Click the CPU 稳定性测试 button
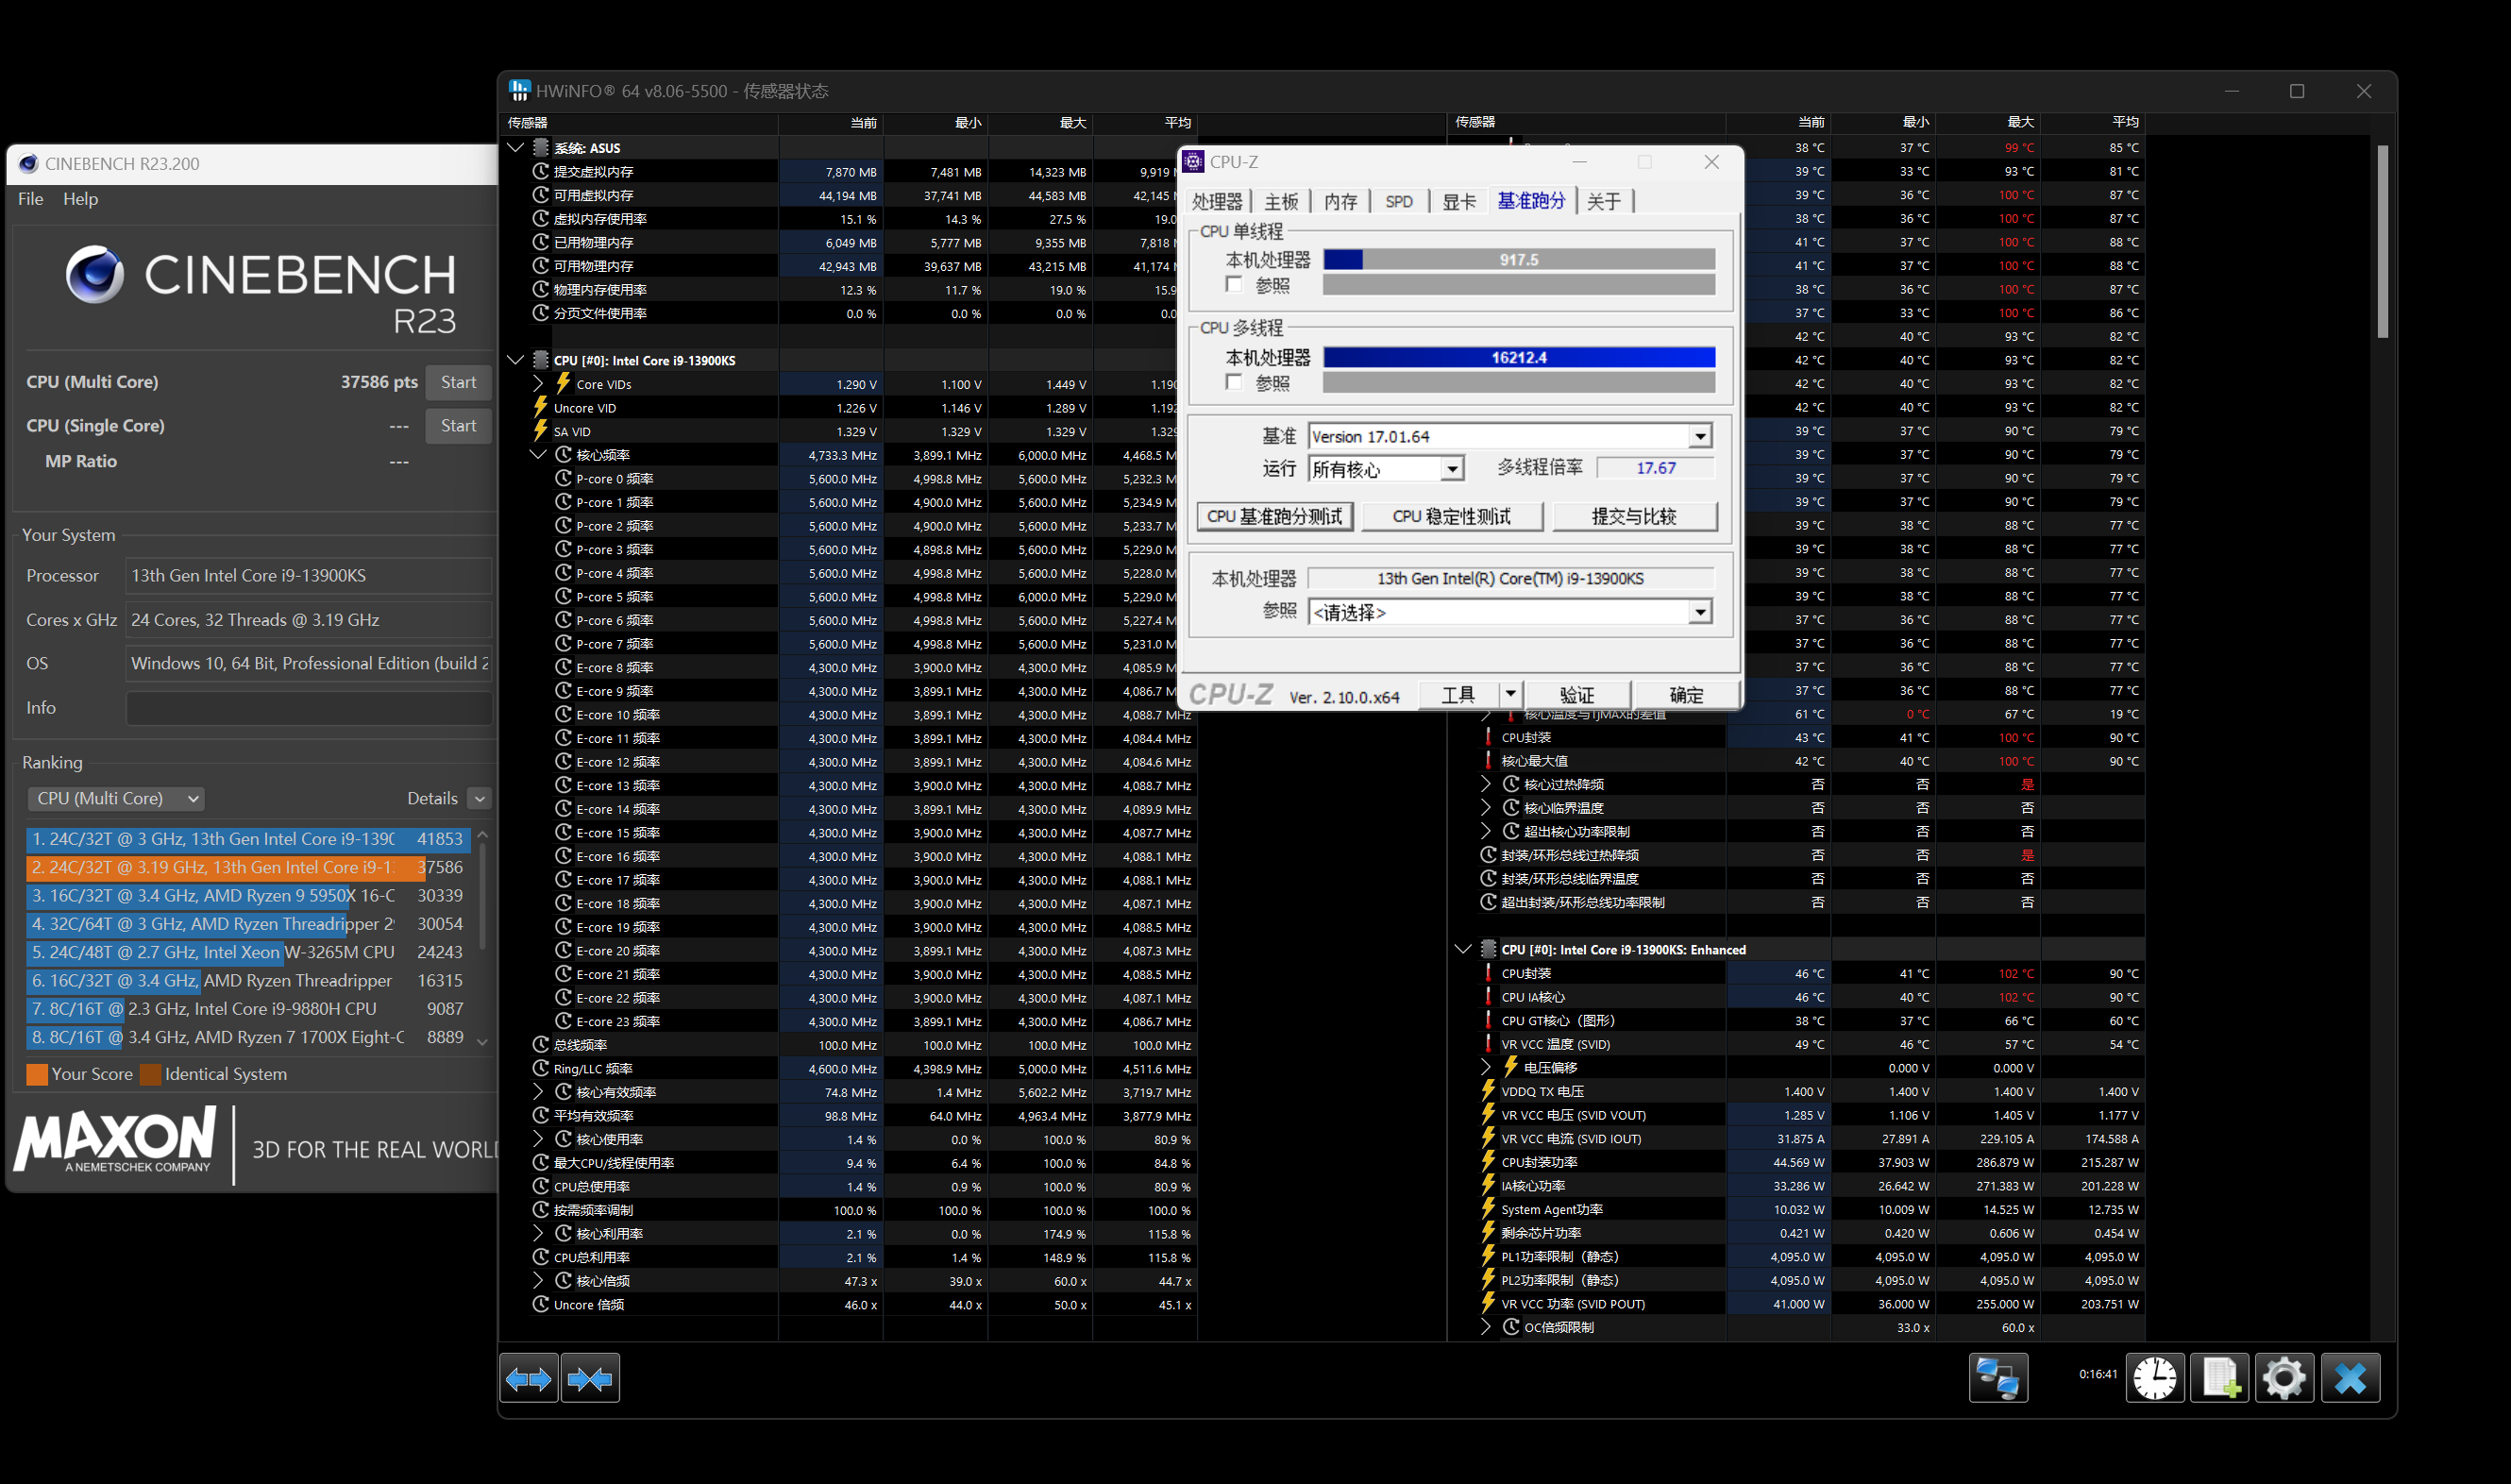Image resolution: width=2511 pixels, height=1484 pixels. point(1452,517)
